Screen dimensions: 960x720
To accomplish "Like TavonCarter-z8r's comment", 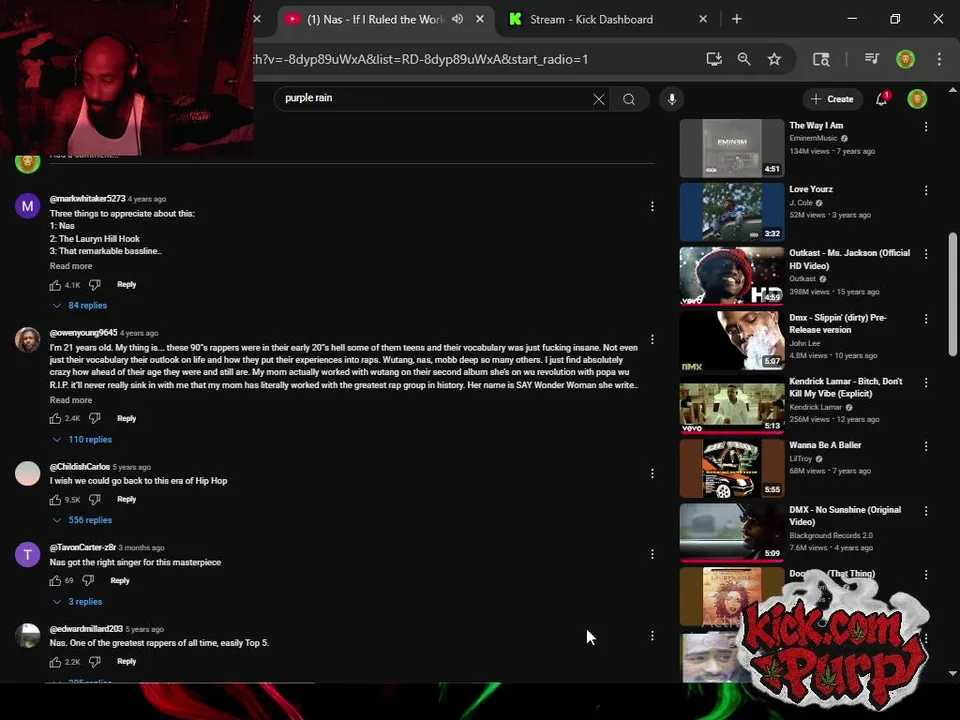I will click(55, 580).
